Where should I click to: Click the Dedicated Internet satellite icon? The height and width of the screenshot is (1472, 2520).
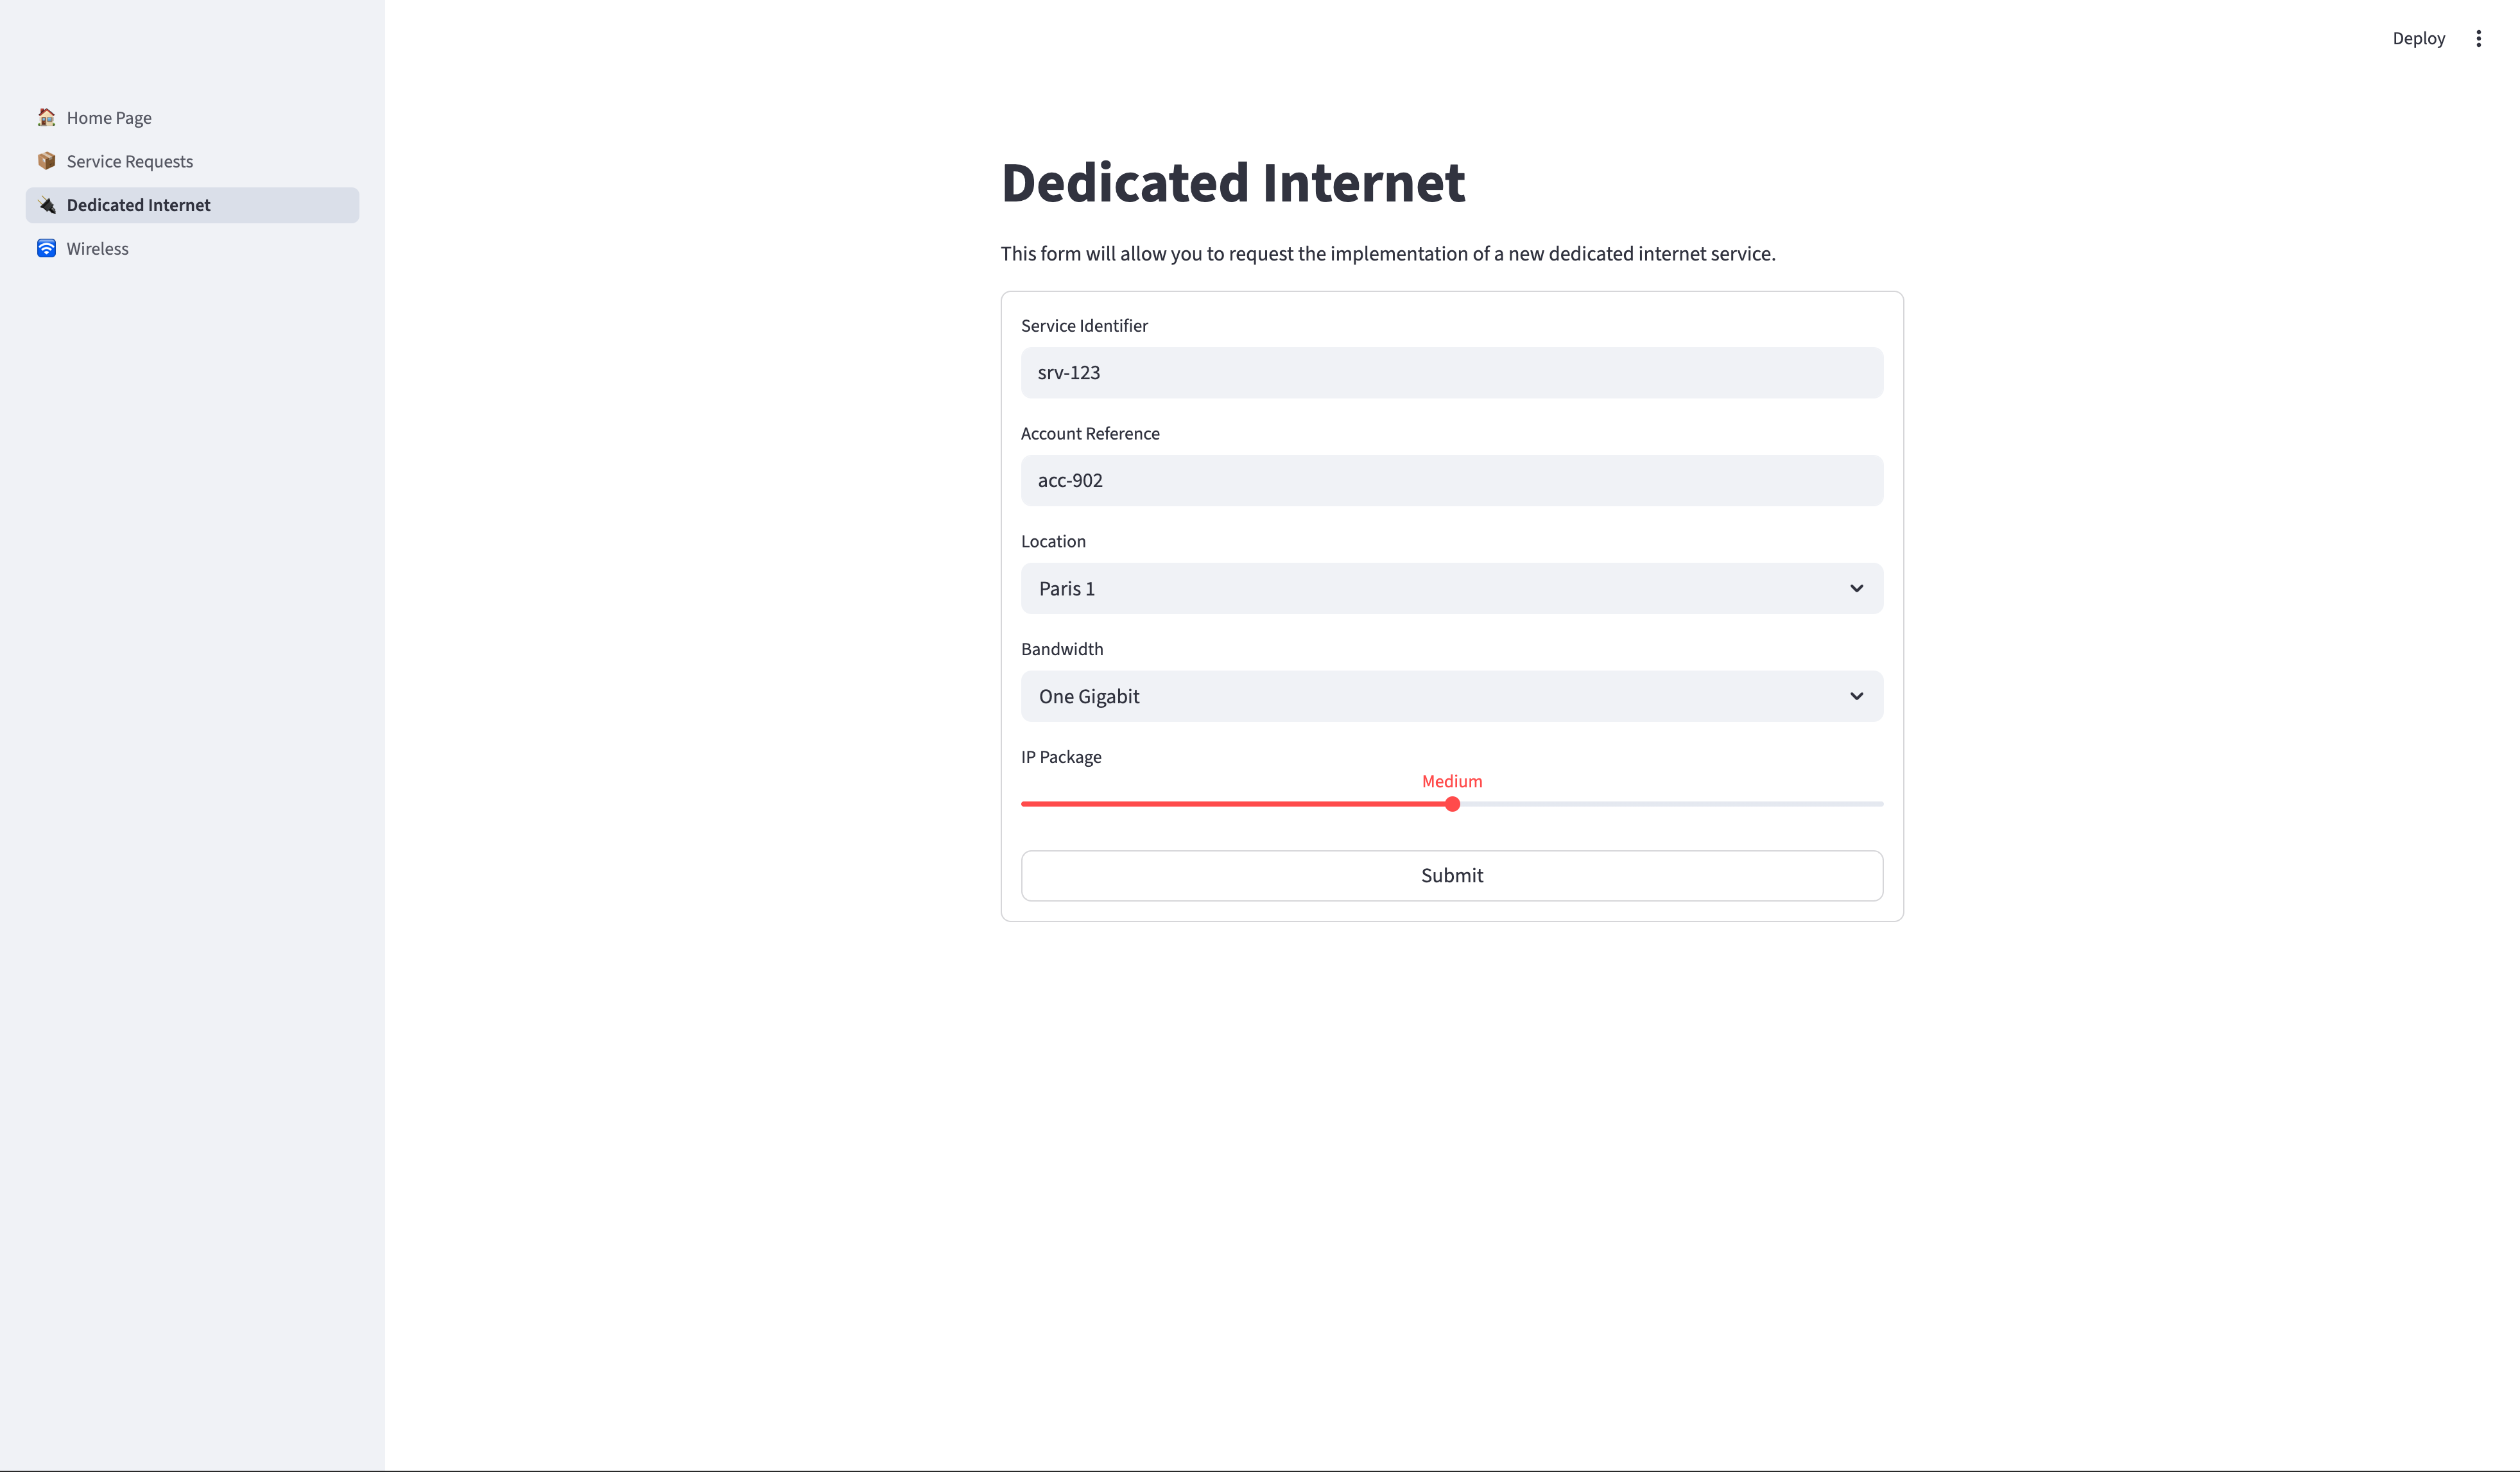coord(46,205)
